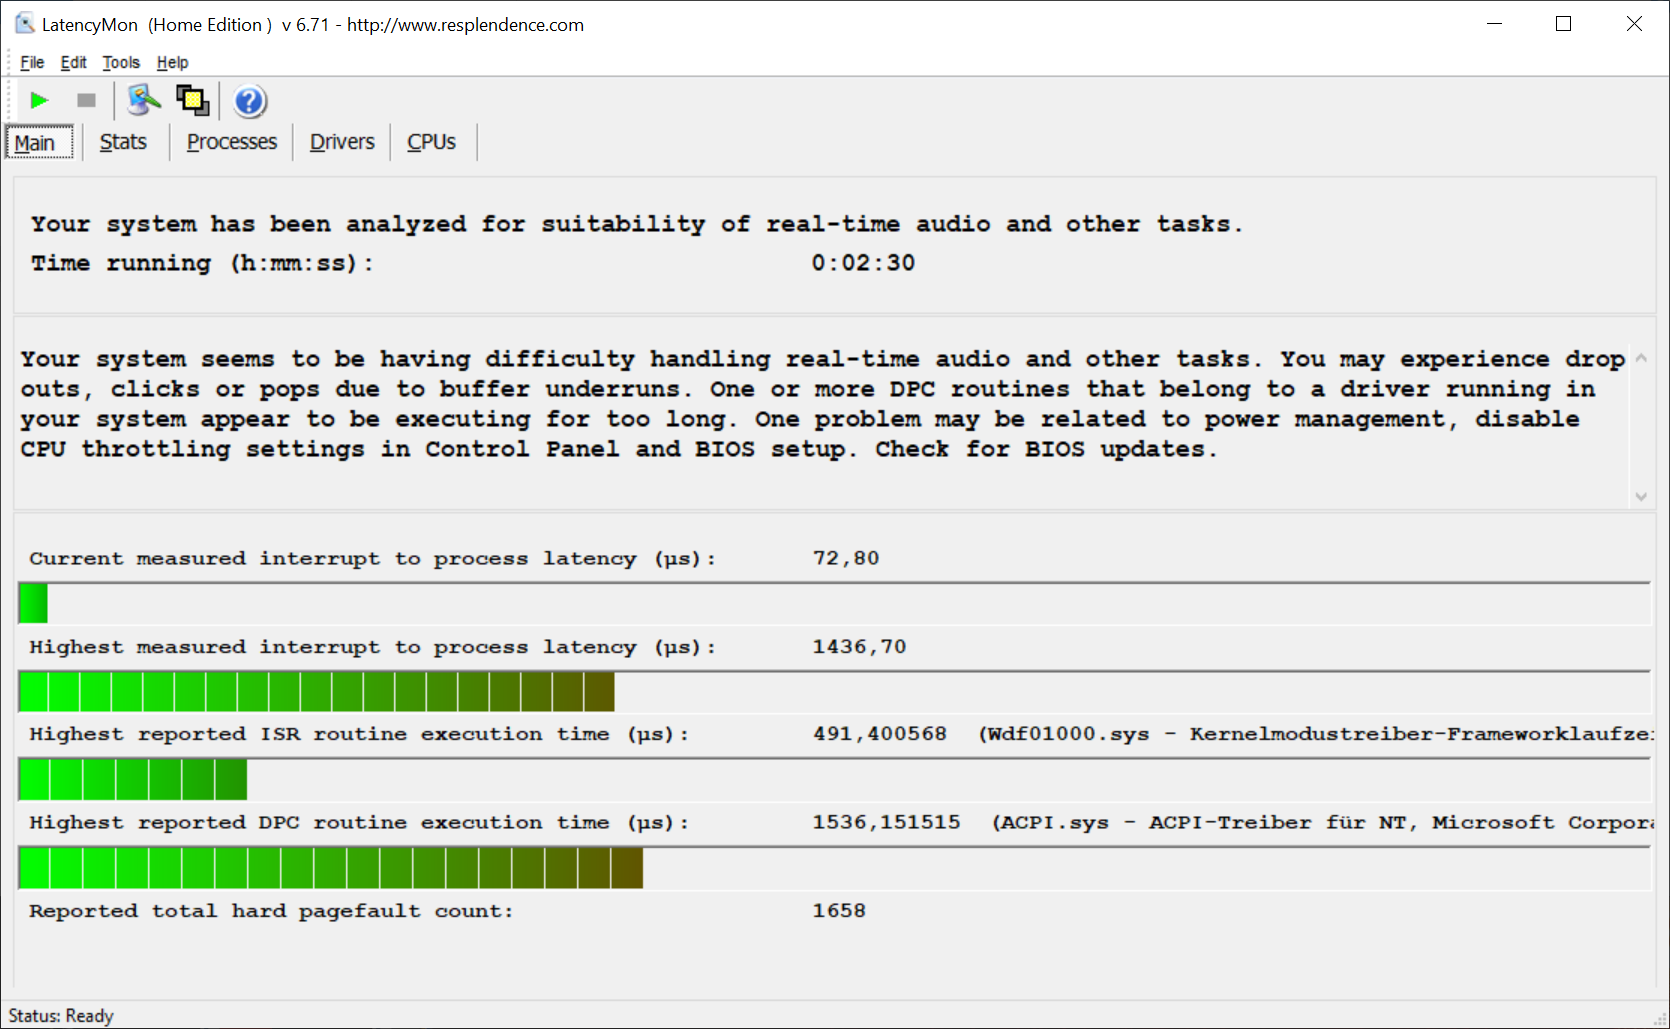Click the highest DPC execution time bar
1670x1029 pixels.
[330, 868]
